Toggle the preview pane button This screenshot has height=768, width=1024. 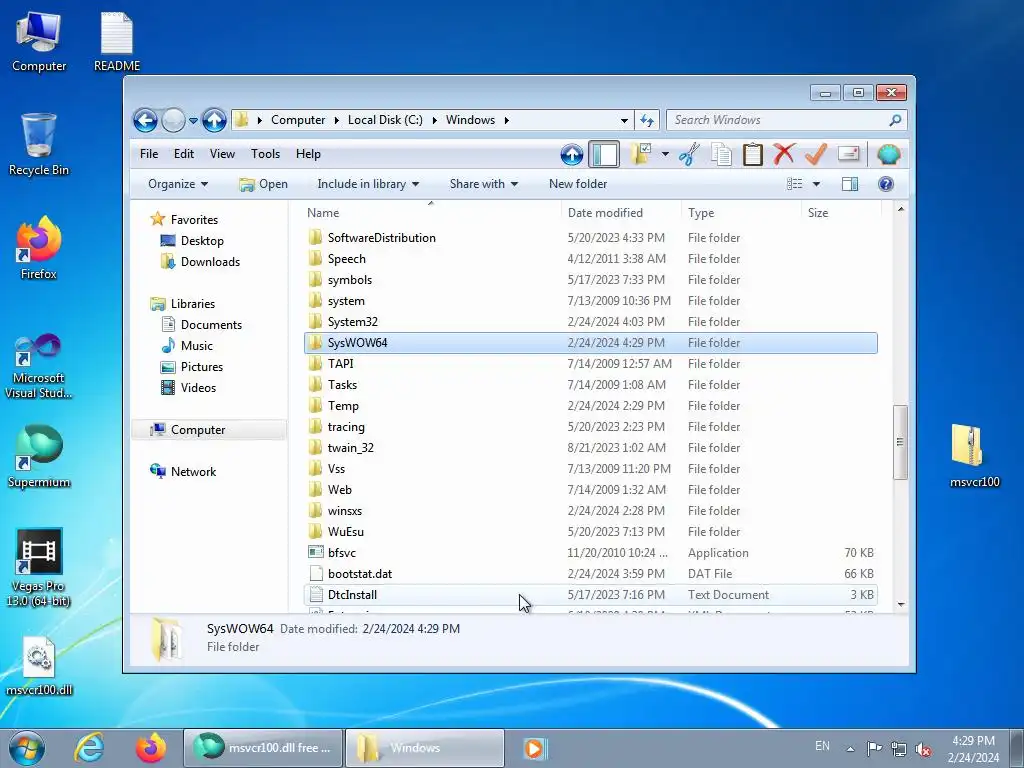(x=850, y=184)
